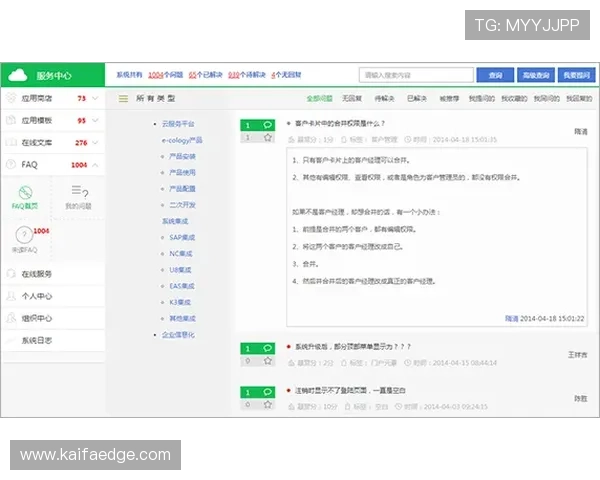Click the clock icon of 2014-04-03 timestamp

tap(398, 407)
